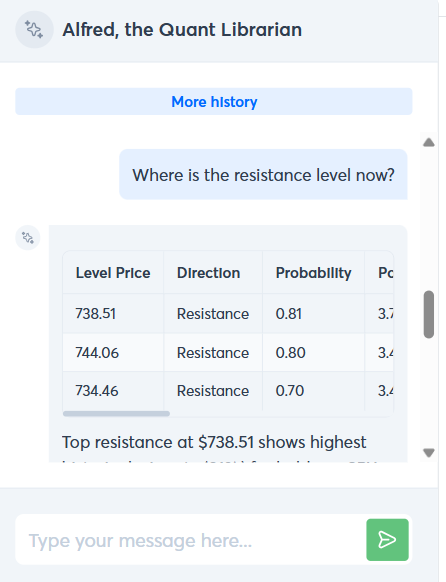Click the Resistance cell in the 744.06 row
Viewport: 446px width, 582px height.
coord(213,353)
